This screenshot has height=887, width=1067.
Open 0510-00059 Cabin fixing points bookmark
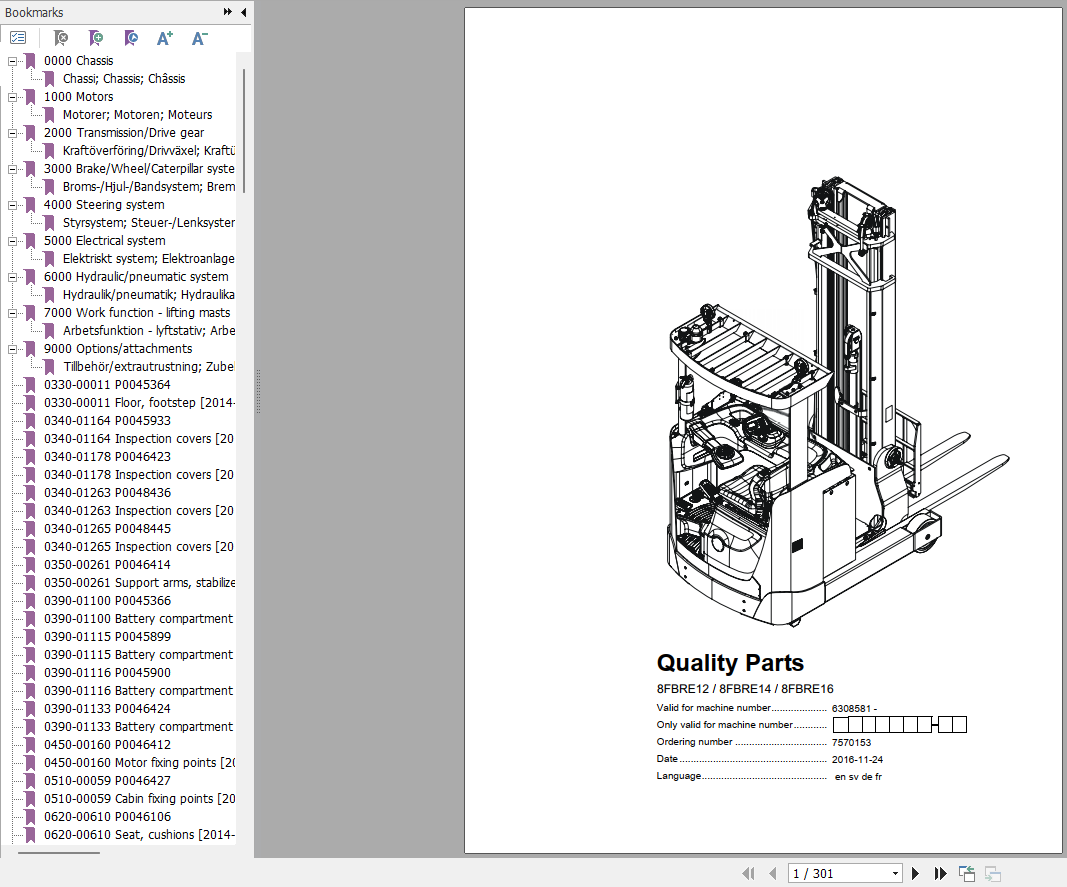139,799
